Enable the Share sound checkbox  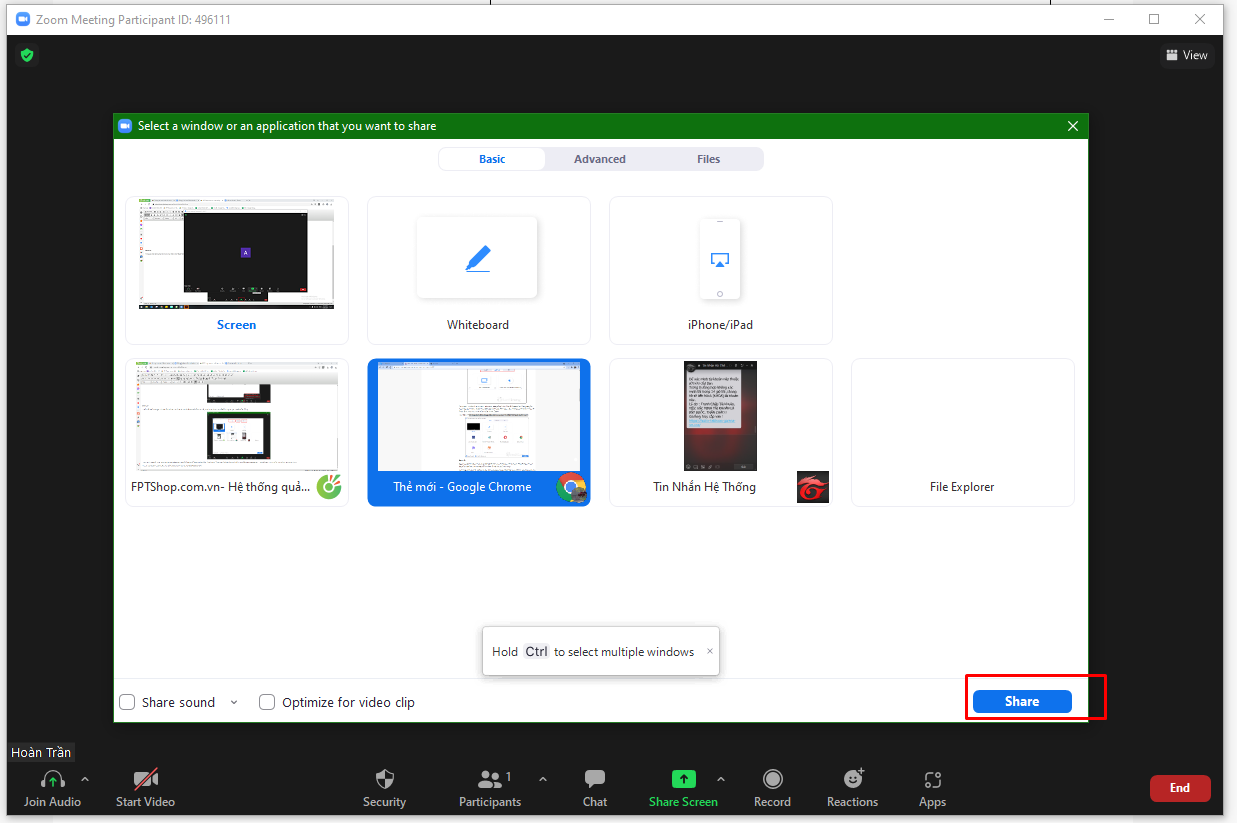127,702
